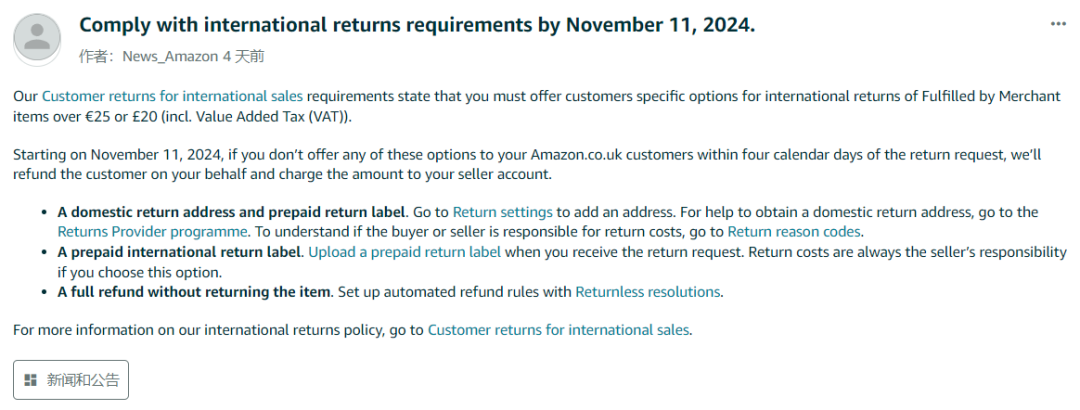Image resolution: width=1080 pixels, height=410 pixels.
Task: Open the post title about international returns
Action: click(416, 25)
